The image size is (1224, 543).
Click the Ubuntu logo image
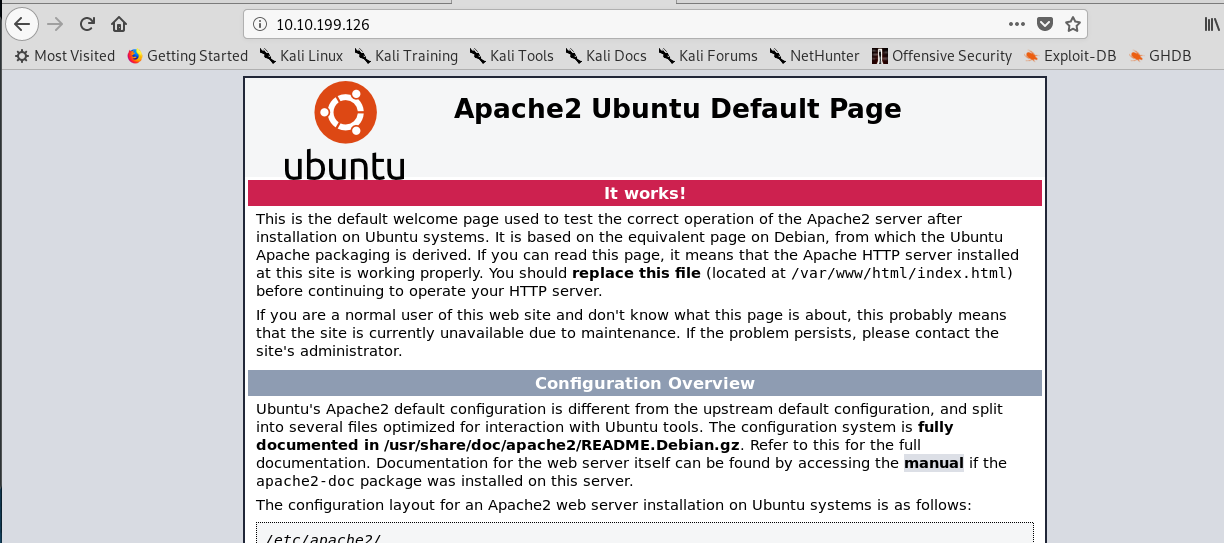click(x=345, y=130)
